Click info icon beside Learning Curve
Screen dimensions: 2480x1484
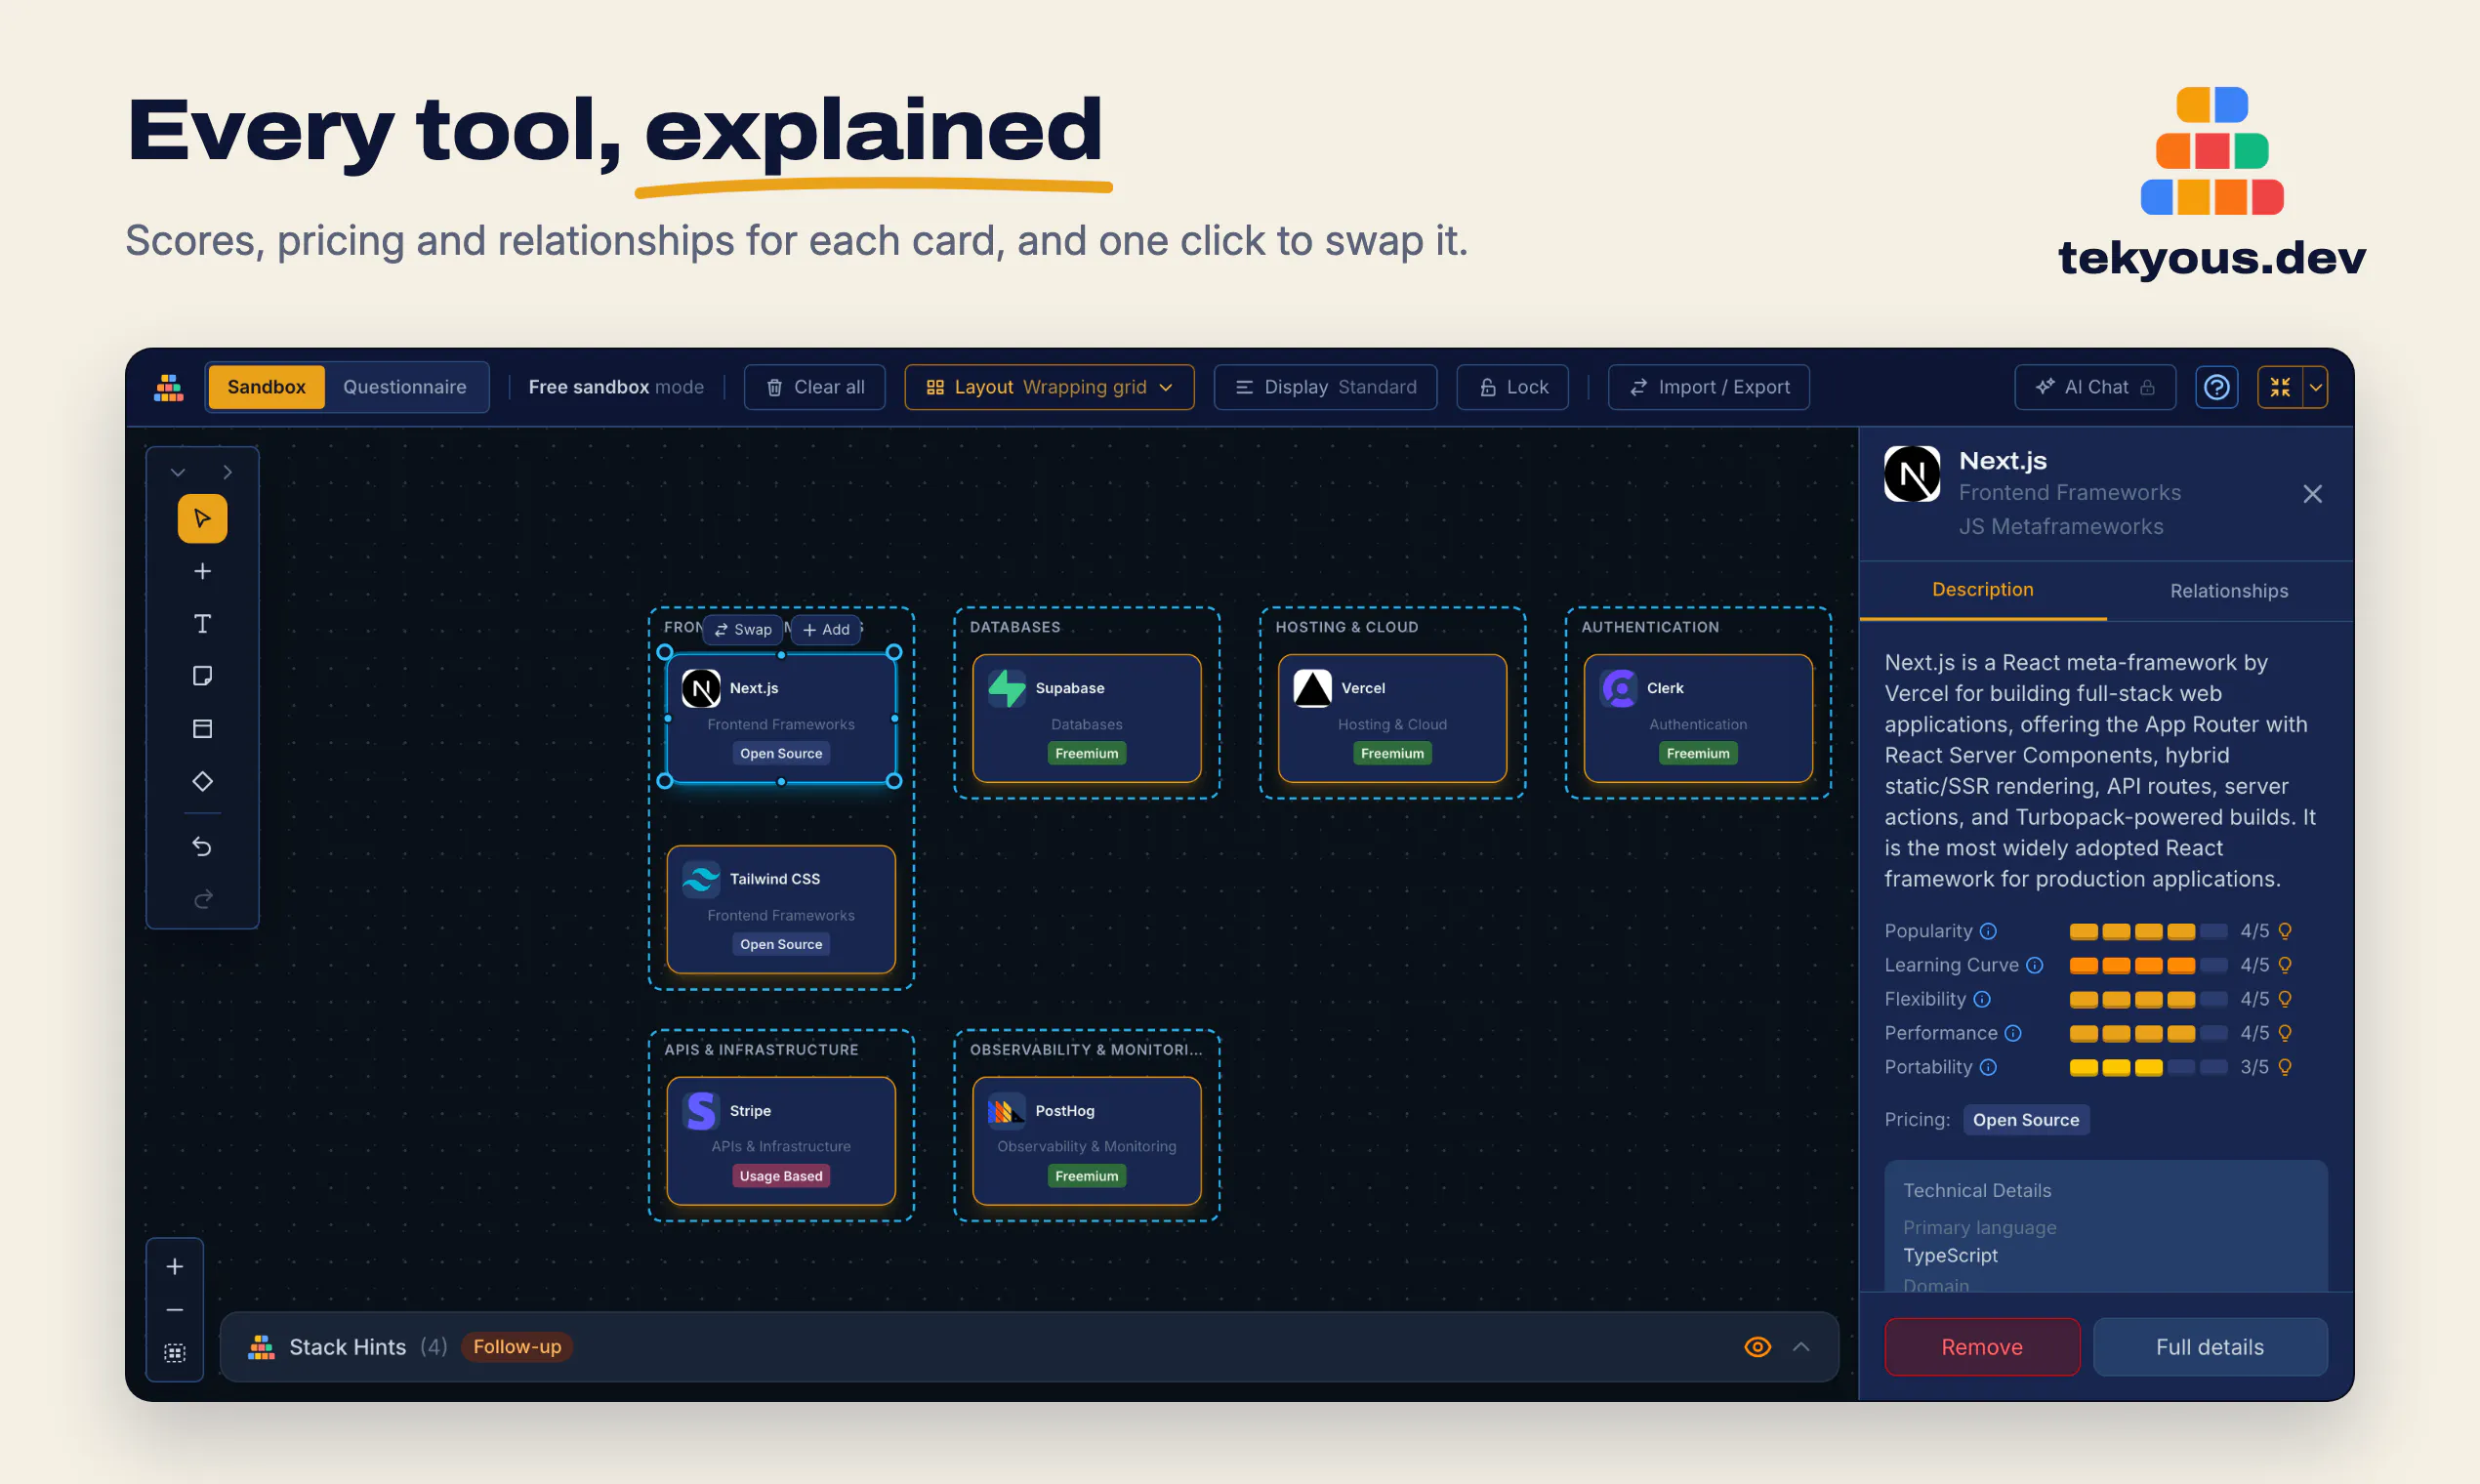(2034, 965)
